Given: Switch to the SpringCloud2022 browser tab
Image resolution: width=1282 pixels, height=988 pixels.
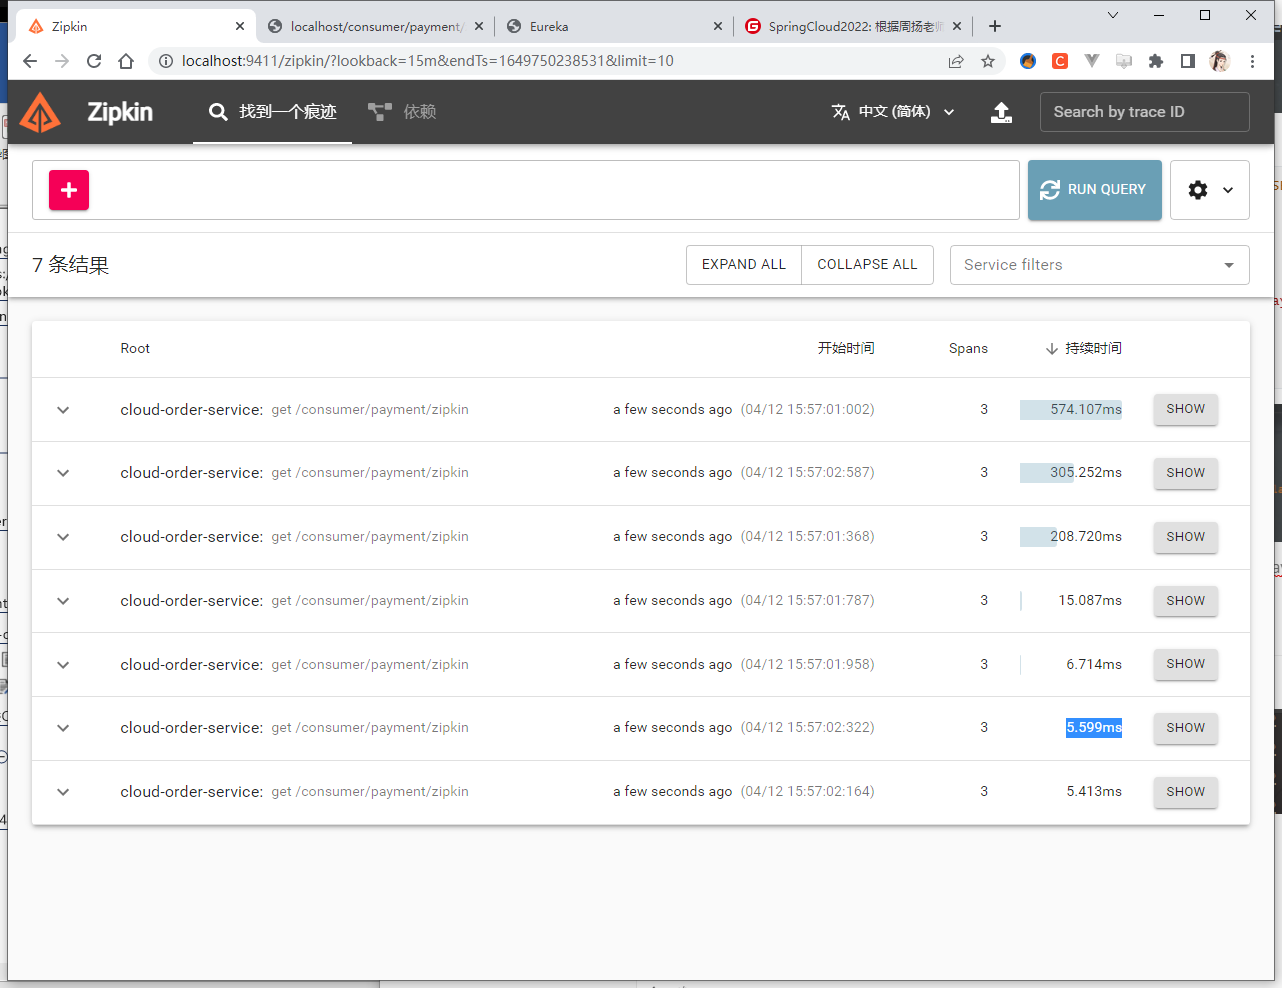Looking at the screenshot, I should click(x=853, y=27).
